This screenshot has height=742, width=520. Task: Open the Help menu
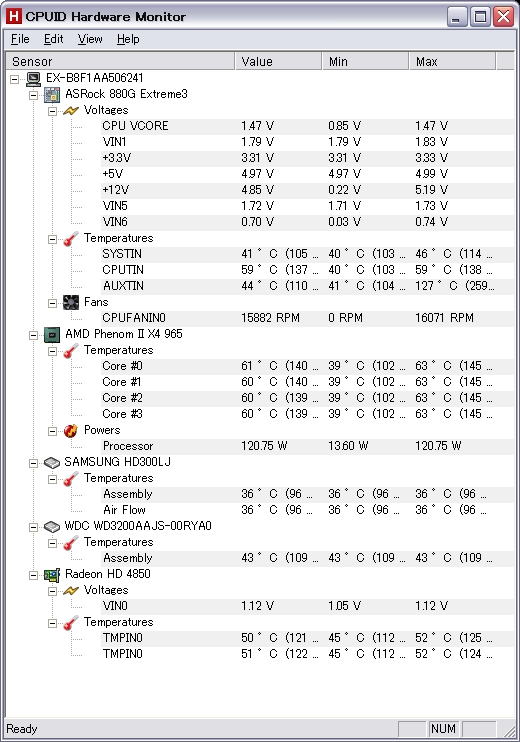coord(128,39)
